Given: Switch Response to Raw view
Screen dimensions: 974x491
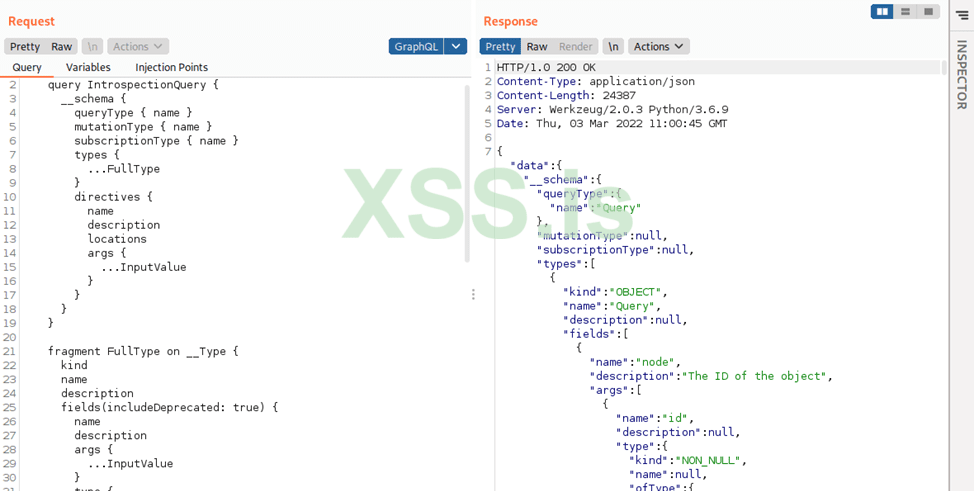Looking at the screenshot, I should [537, 47].
